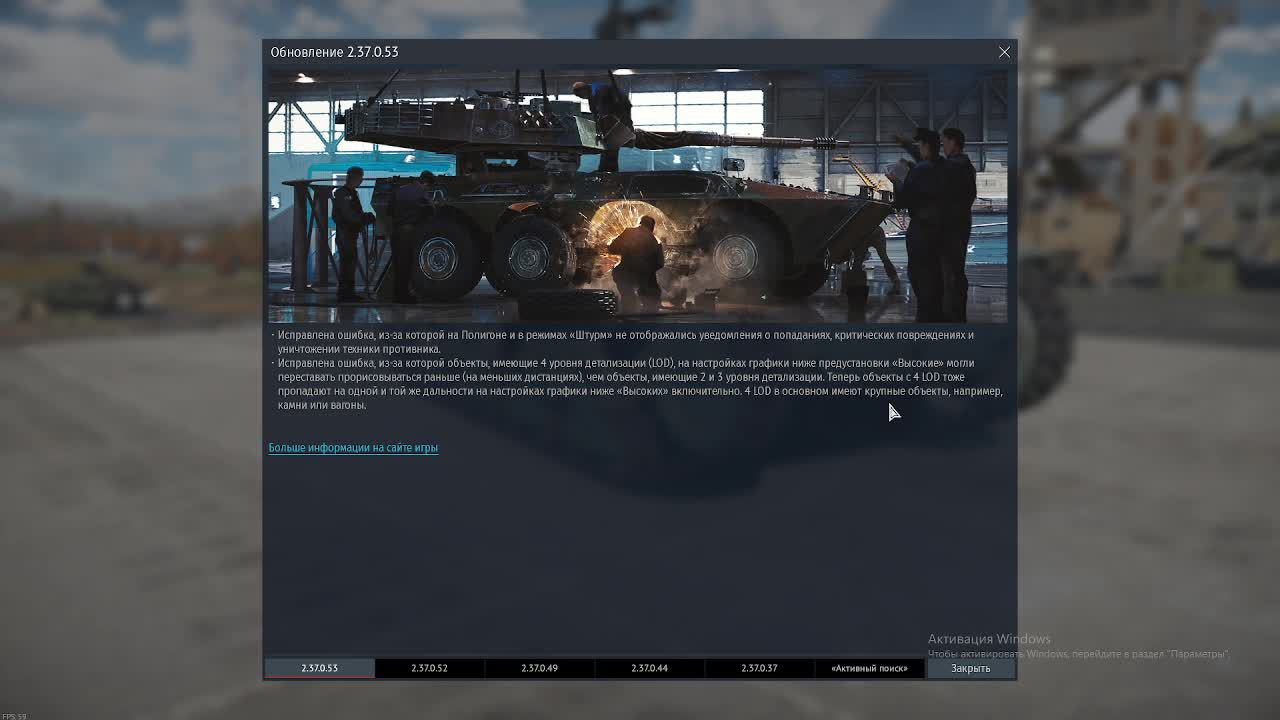Image resolution: width=1280 pixels, height=720 pixels.
Task: Select the 2.37.0.53 version tab
Action: (319, 668)
